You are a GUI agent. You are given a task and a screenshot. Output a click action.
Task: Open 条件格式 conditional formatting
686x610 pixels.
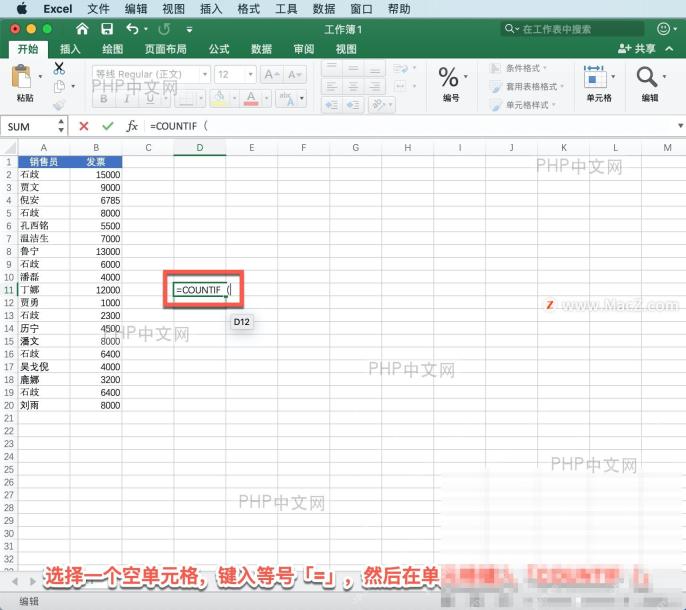(x=519, y=68)
